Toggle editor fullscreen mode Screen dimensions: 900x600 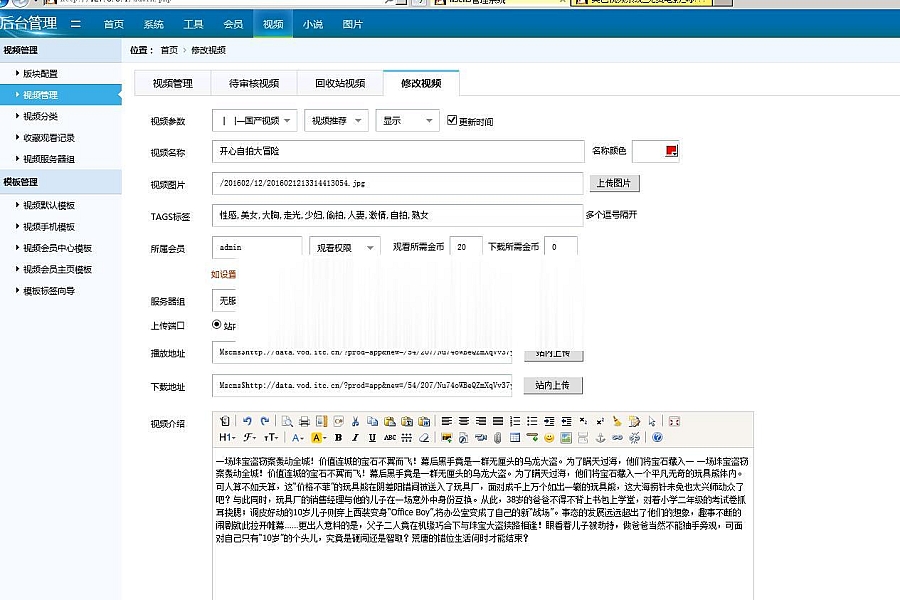click(674, 421)
